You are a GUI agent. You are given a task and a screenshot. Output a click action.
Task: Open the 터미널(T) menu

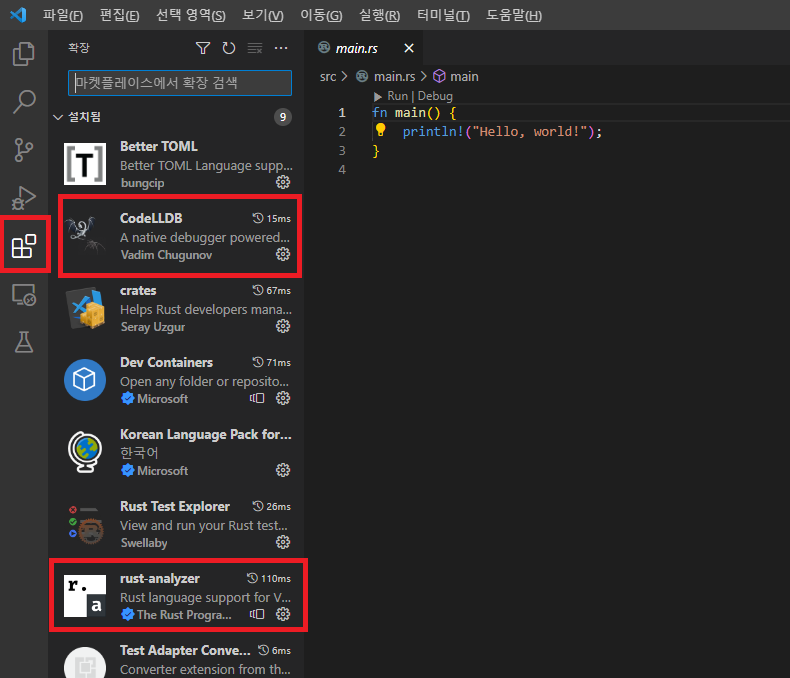443,15
